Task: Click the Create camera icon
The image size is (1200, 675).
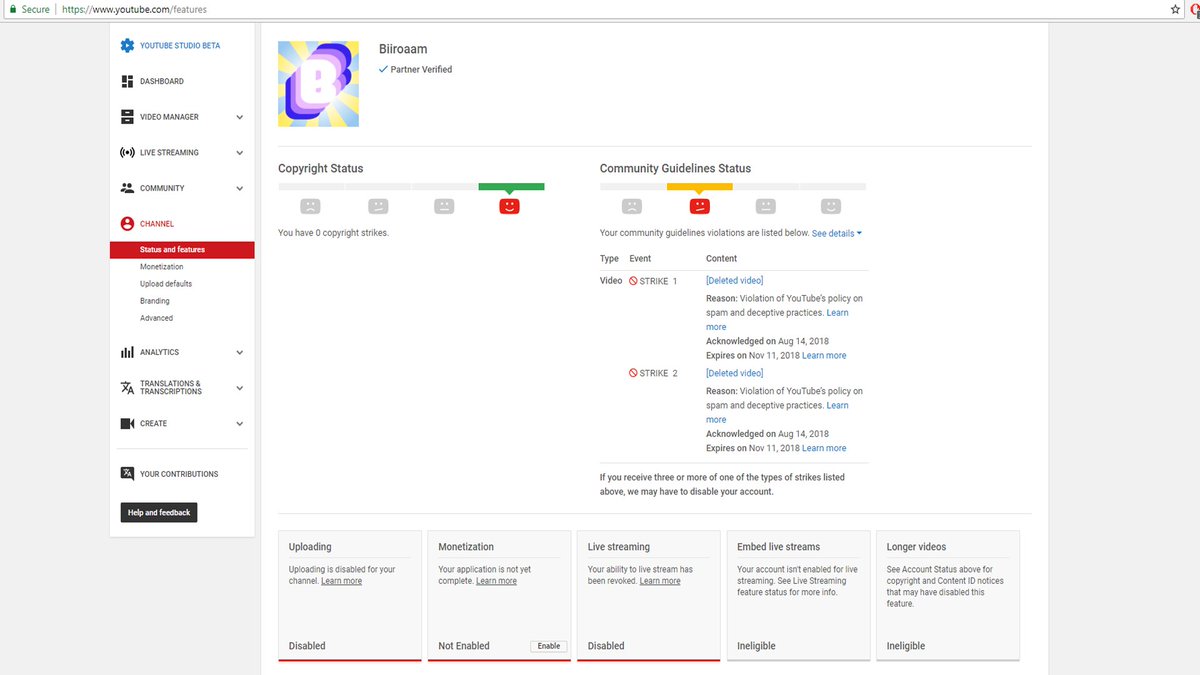Action: [x=127, y=424]
